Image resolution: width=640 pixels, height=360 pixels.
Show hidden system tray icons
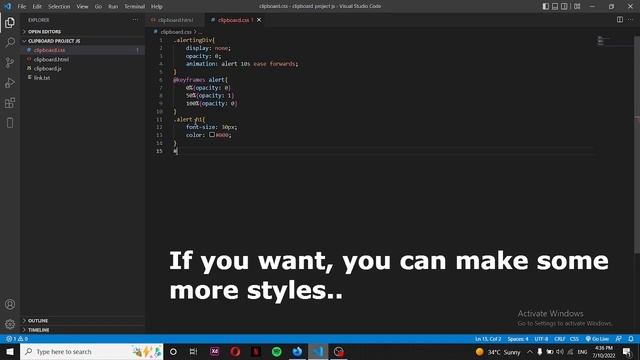tap(529, 352)
